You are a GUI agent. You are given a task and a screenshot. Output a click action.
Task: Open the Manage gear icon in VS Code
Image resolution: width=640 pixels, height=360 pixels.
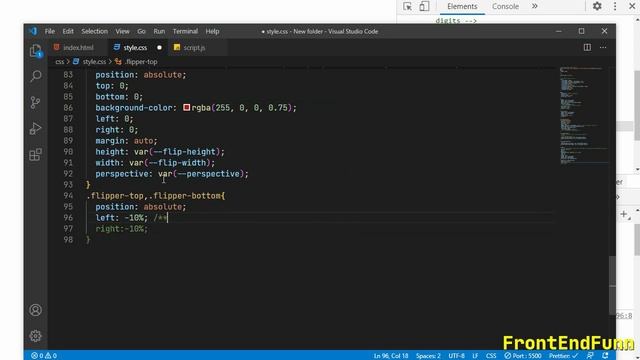(36, 336)
